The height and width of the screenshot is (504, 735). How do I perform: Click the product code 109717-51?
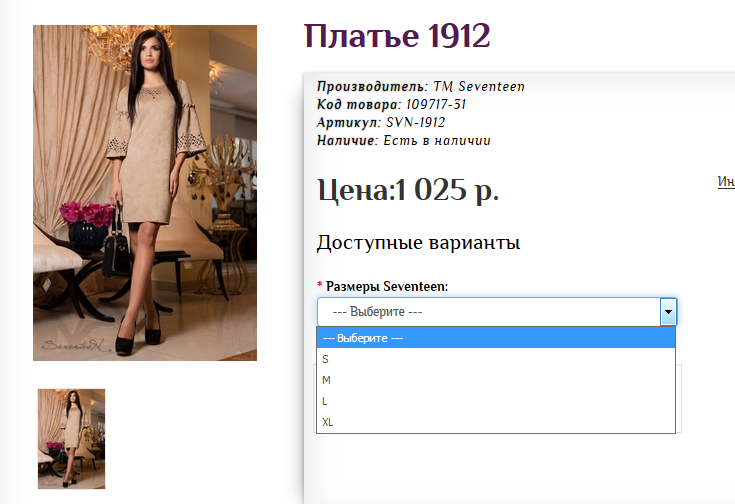(436, 104)
